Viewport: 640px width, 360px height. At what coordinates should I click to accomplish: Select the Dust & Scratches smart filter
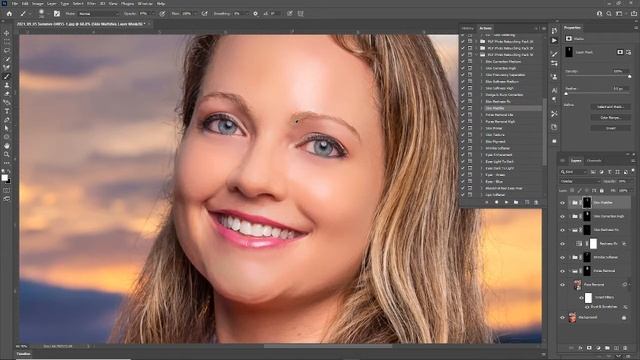604,307
